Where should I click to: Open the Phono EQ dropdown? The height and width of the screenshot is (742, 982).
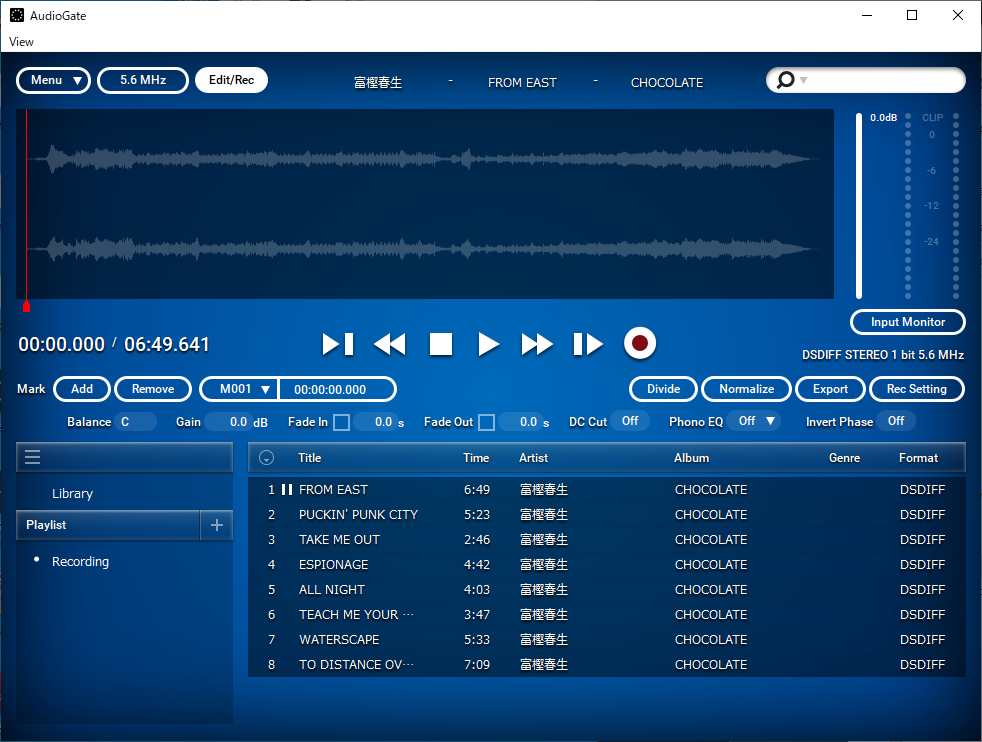(756, 421)
